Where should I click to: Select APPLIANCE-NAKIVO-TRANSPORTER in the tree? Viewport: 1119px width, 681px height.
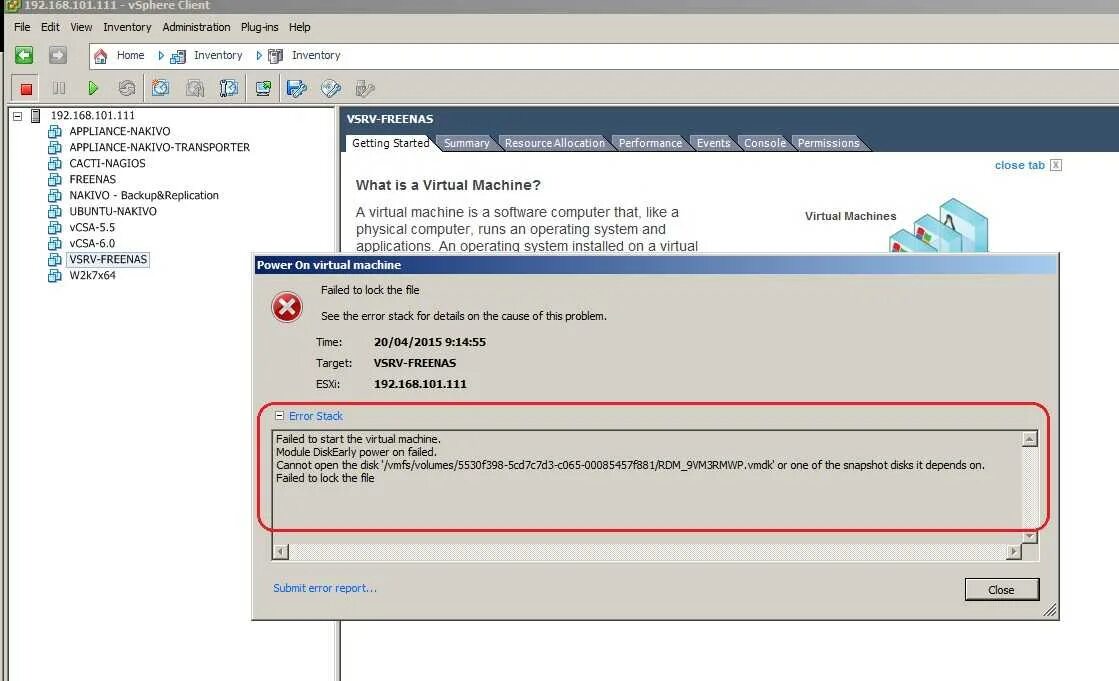click(x=159, y=147)
